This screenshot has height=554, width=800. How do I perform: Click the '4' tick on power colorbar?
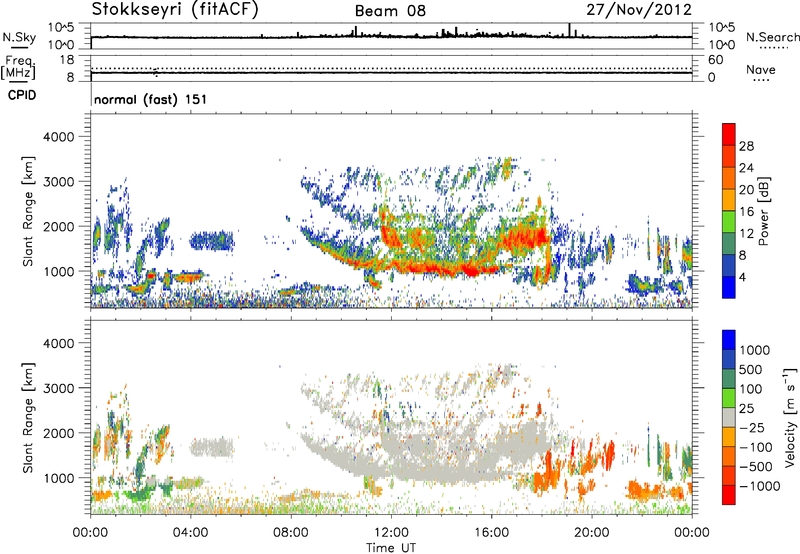(743, 278)
